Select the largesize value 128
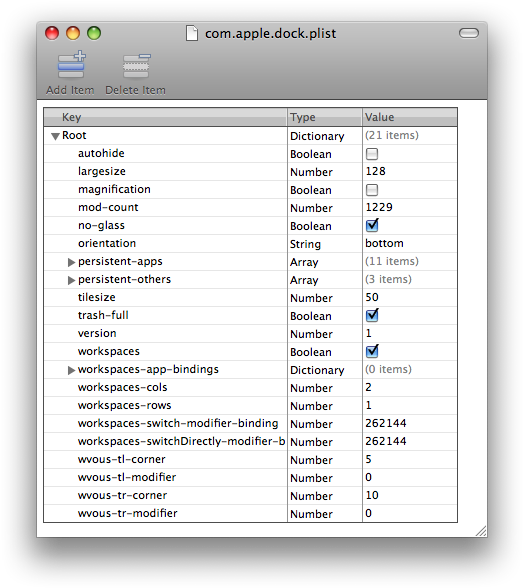This screenshot has height=588, width=523. pyautogui.click(x=375, y=171)
